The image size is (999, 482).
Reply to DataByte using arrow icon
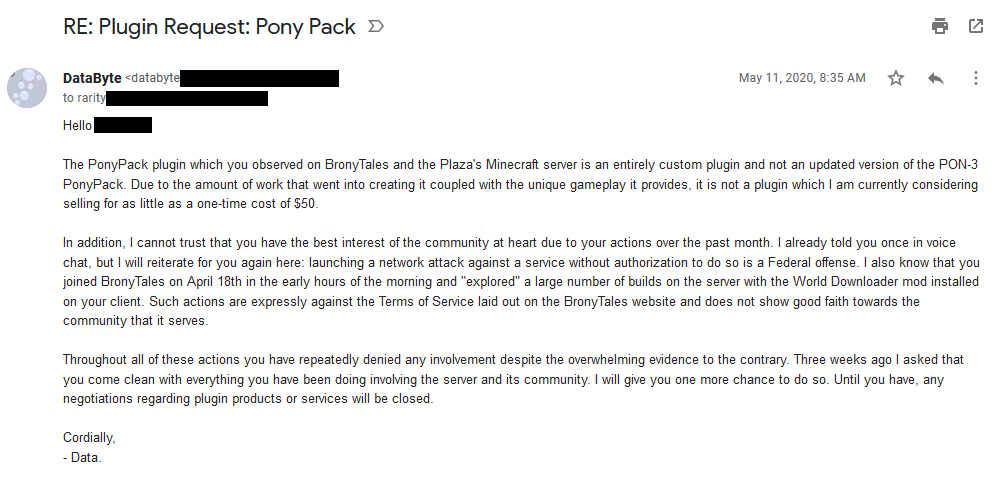coord(935,78)
